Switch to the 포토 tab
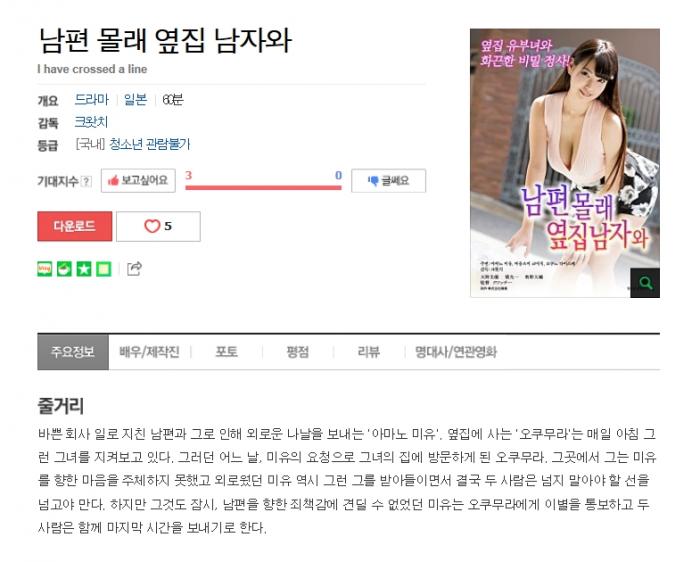This screenshot has height=562, width=700. click(x=227, y=352)
